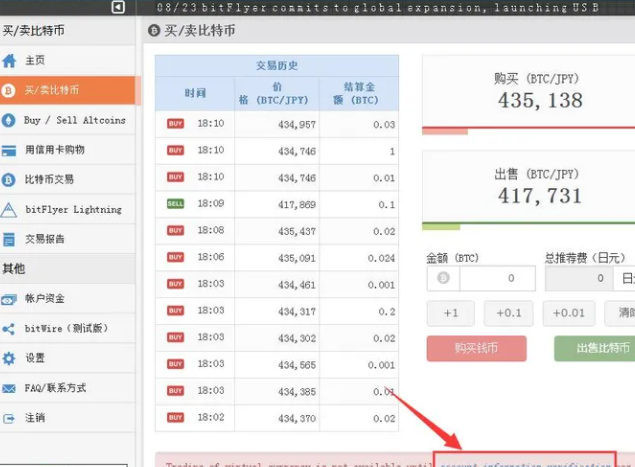The image size is (635, 467).
Task: Collapse the sidebar with the top arrow
Action: click(118, 8)
